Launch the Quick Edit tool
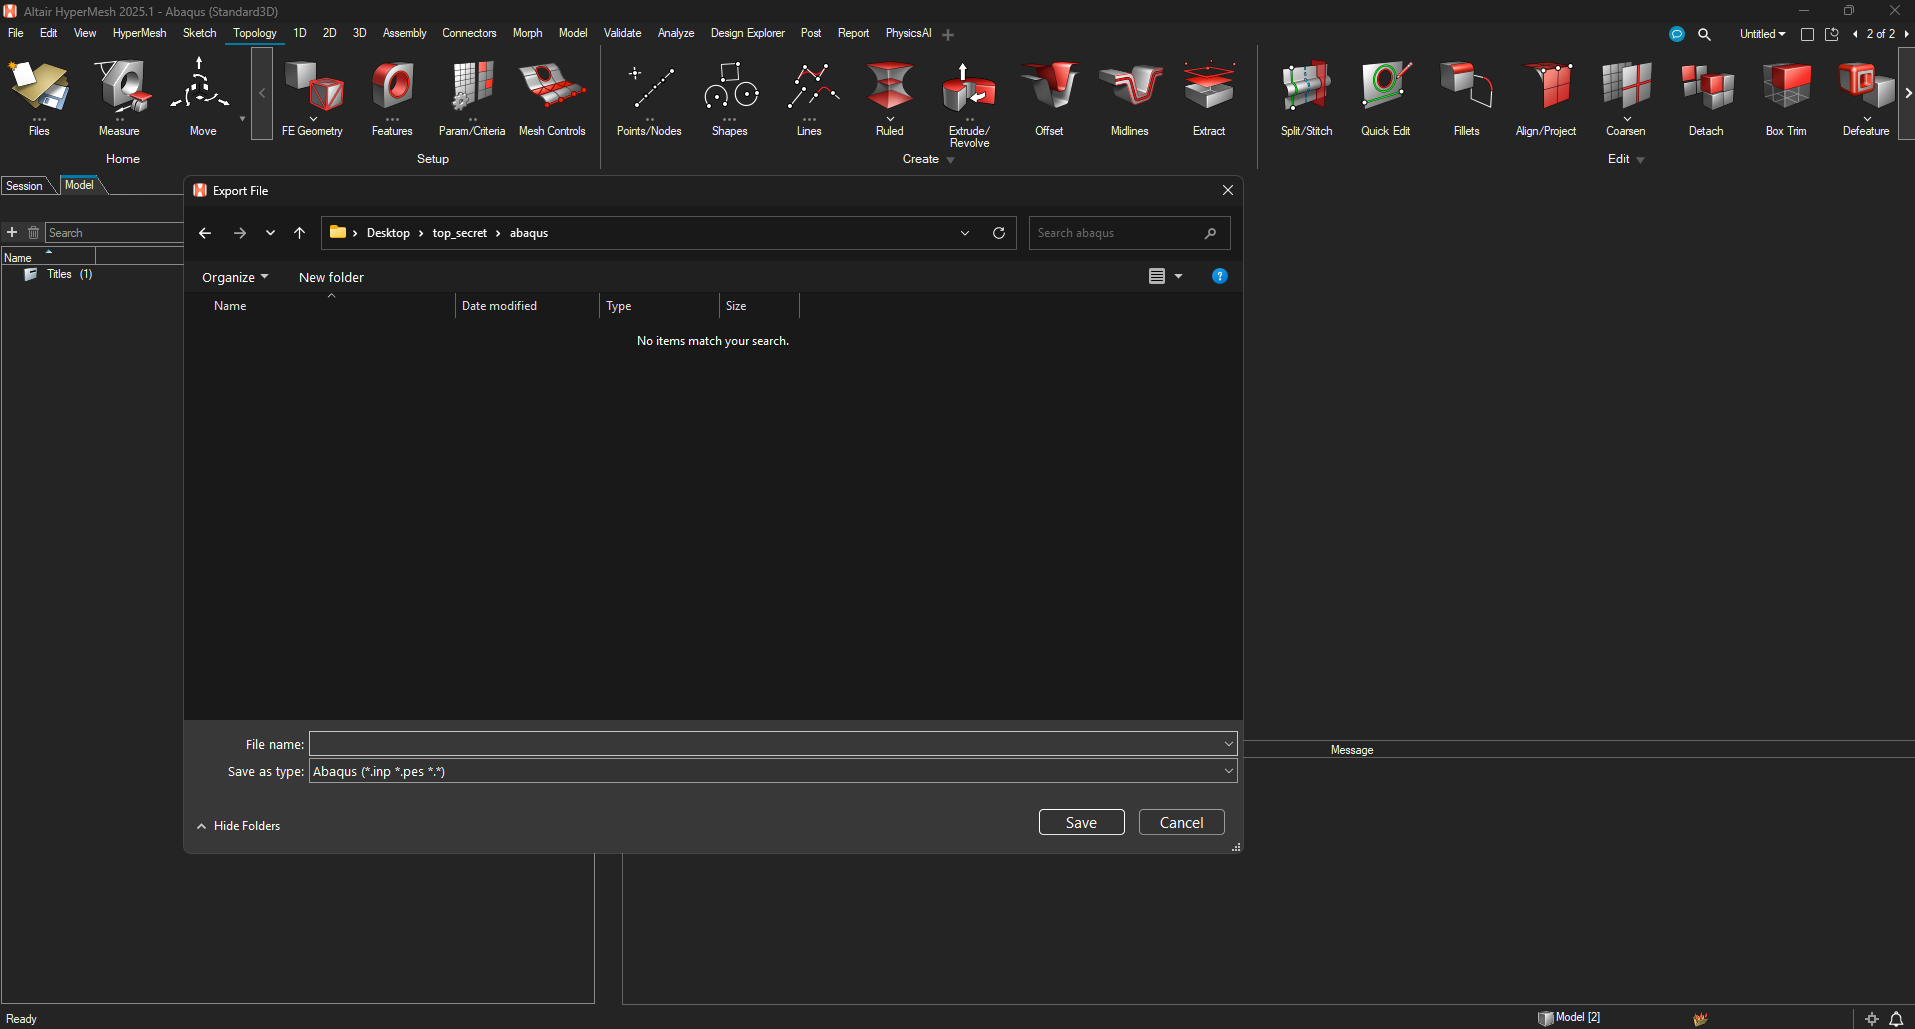This screenshot has width=1915, height=1029. [x=1386, y=98]
